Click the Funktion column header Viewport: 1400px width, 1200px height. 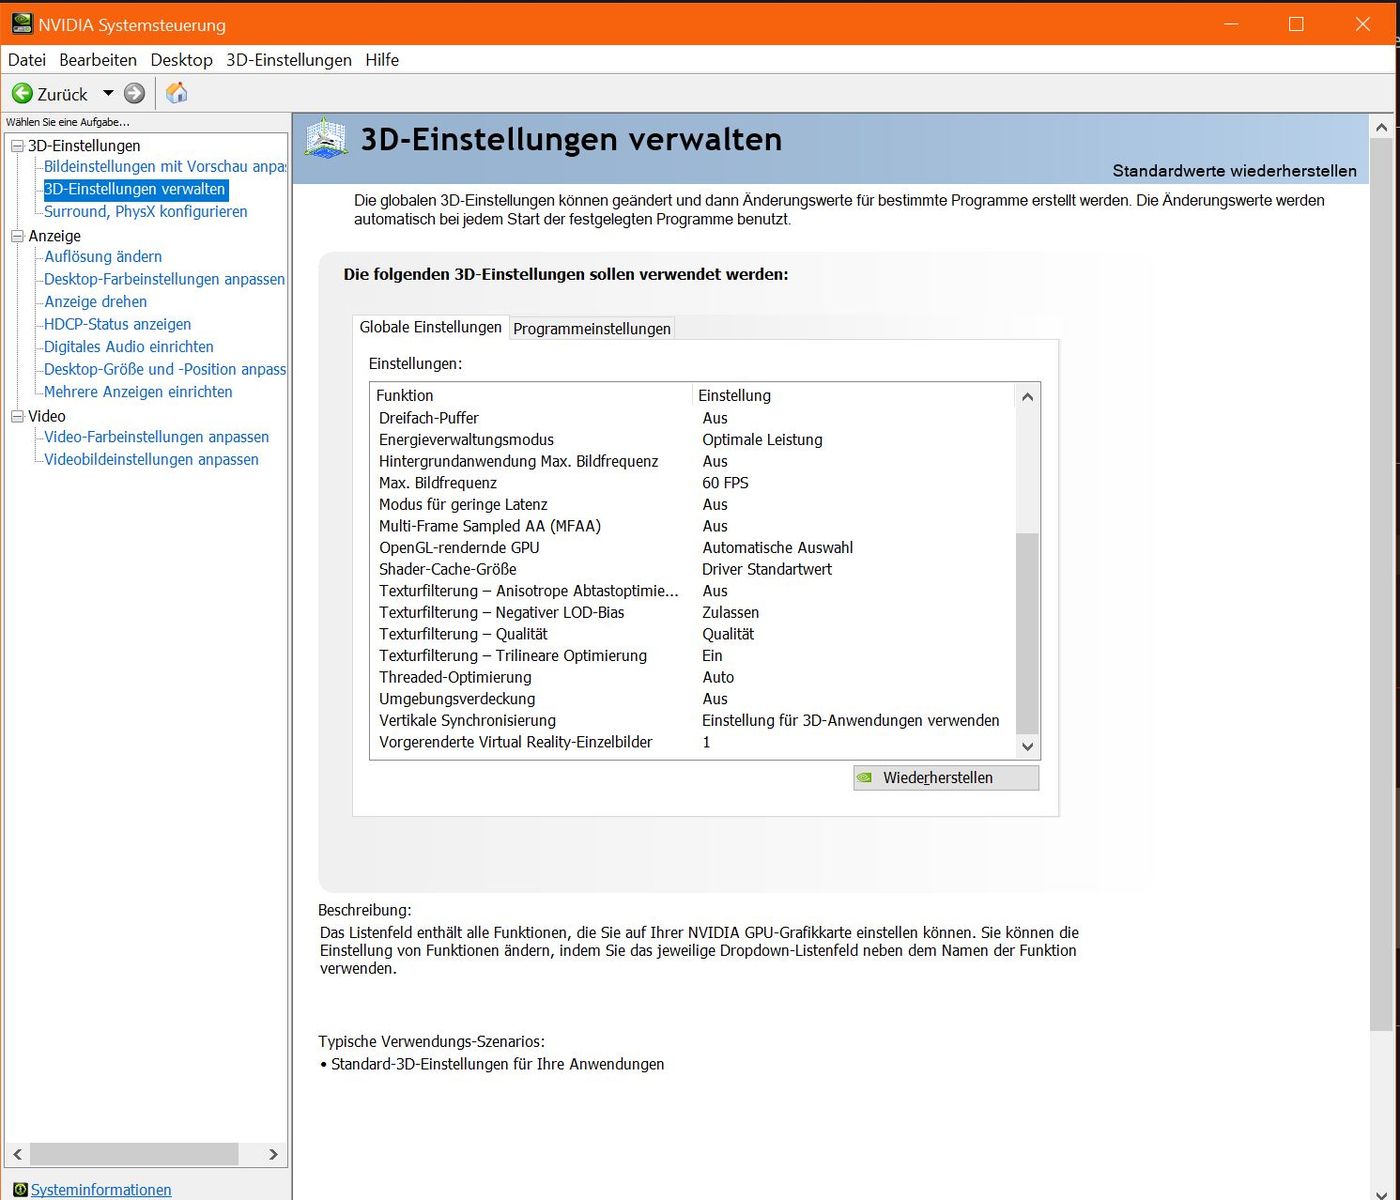click(531, 396)
